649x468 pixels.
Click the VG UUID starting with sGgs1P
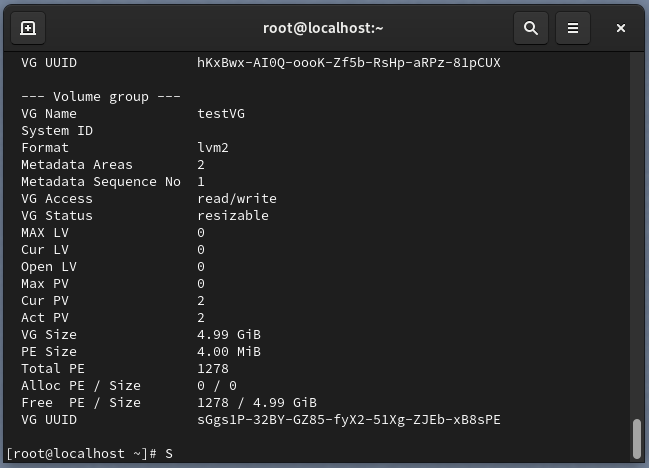pos(349,420)
